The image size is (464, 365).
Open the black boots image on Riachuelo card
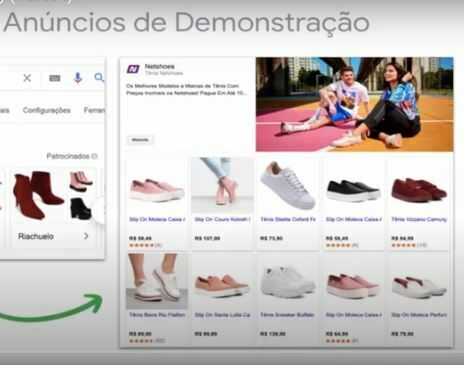click(81, 208)
